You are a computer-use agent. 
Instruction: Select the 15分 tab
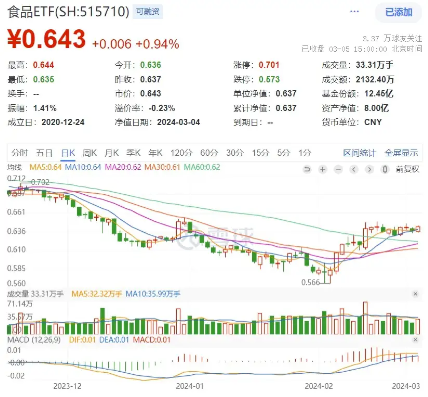tap(260, 153)
